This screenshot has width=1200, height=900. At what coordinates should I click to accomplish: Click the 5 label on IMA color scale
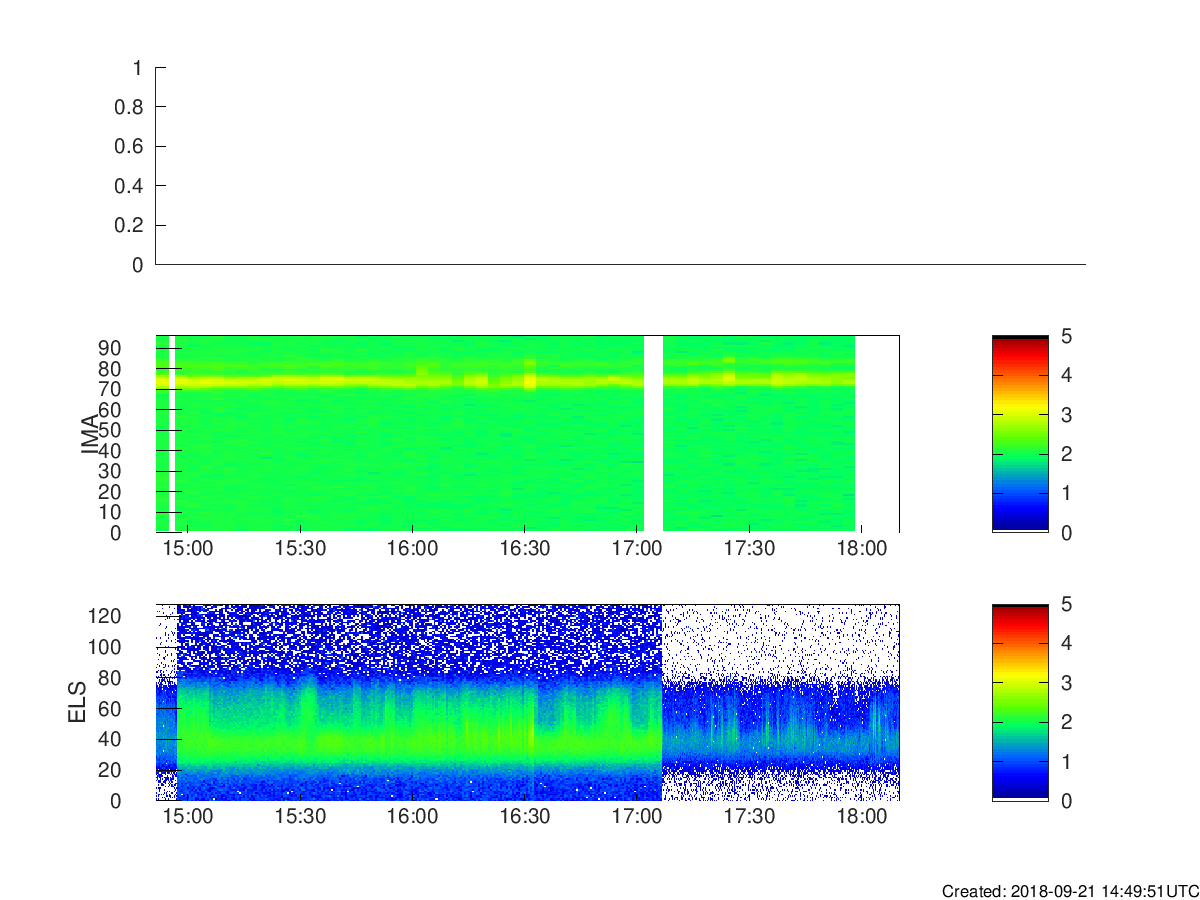click(x=1066, y=336)
